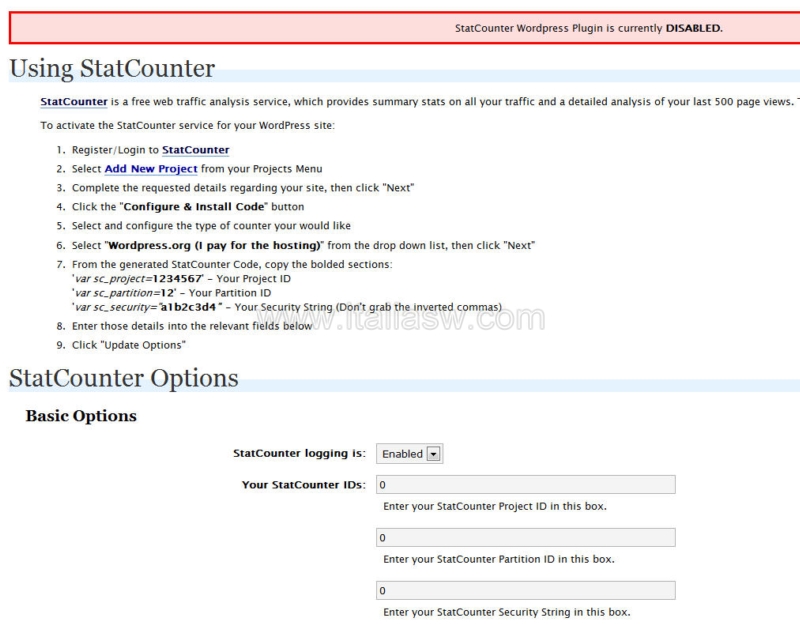Focus the StatCounter Project ID field

(526, 485)
